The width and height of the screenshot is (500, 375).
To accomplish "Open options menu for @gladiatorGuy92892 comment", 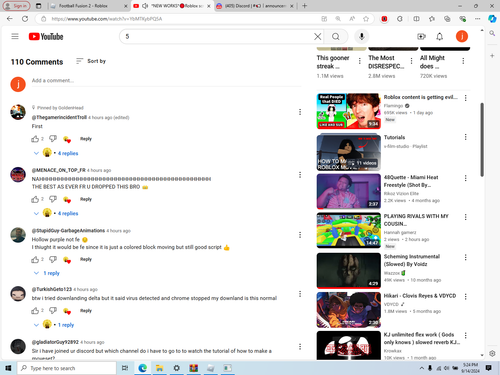I will tap(300, 346).
